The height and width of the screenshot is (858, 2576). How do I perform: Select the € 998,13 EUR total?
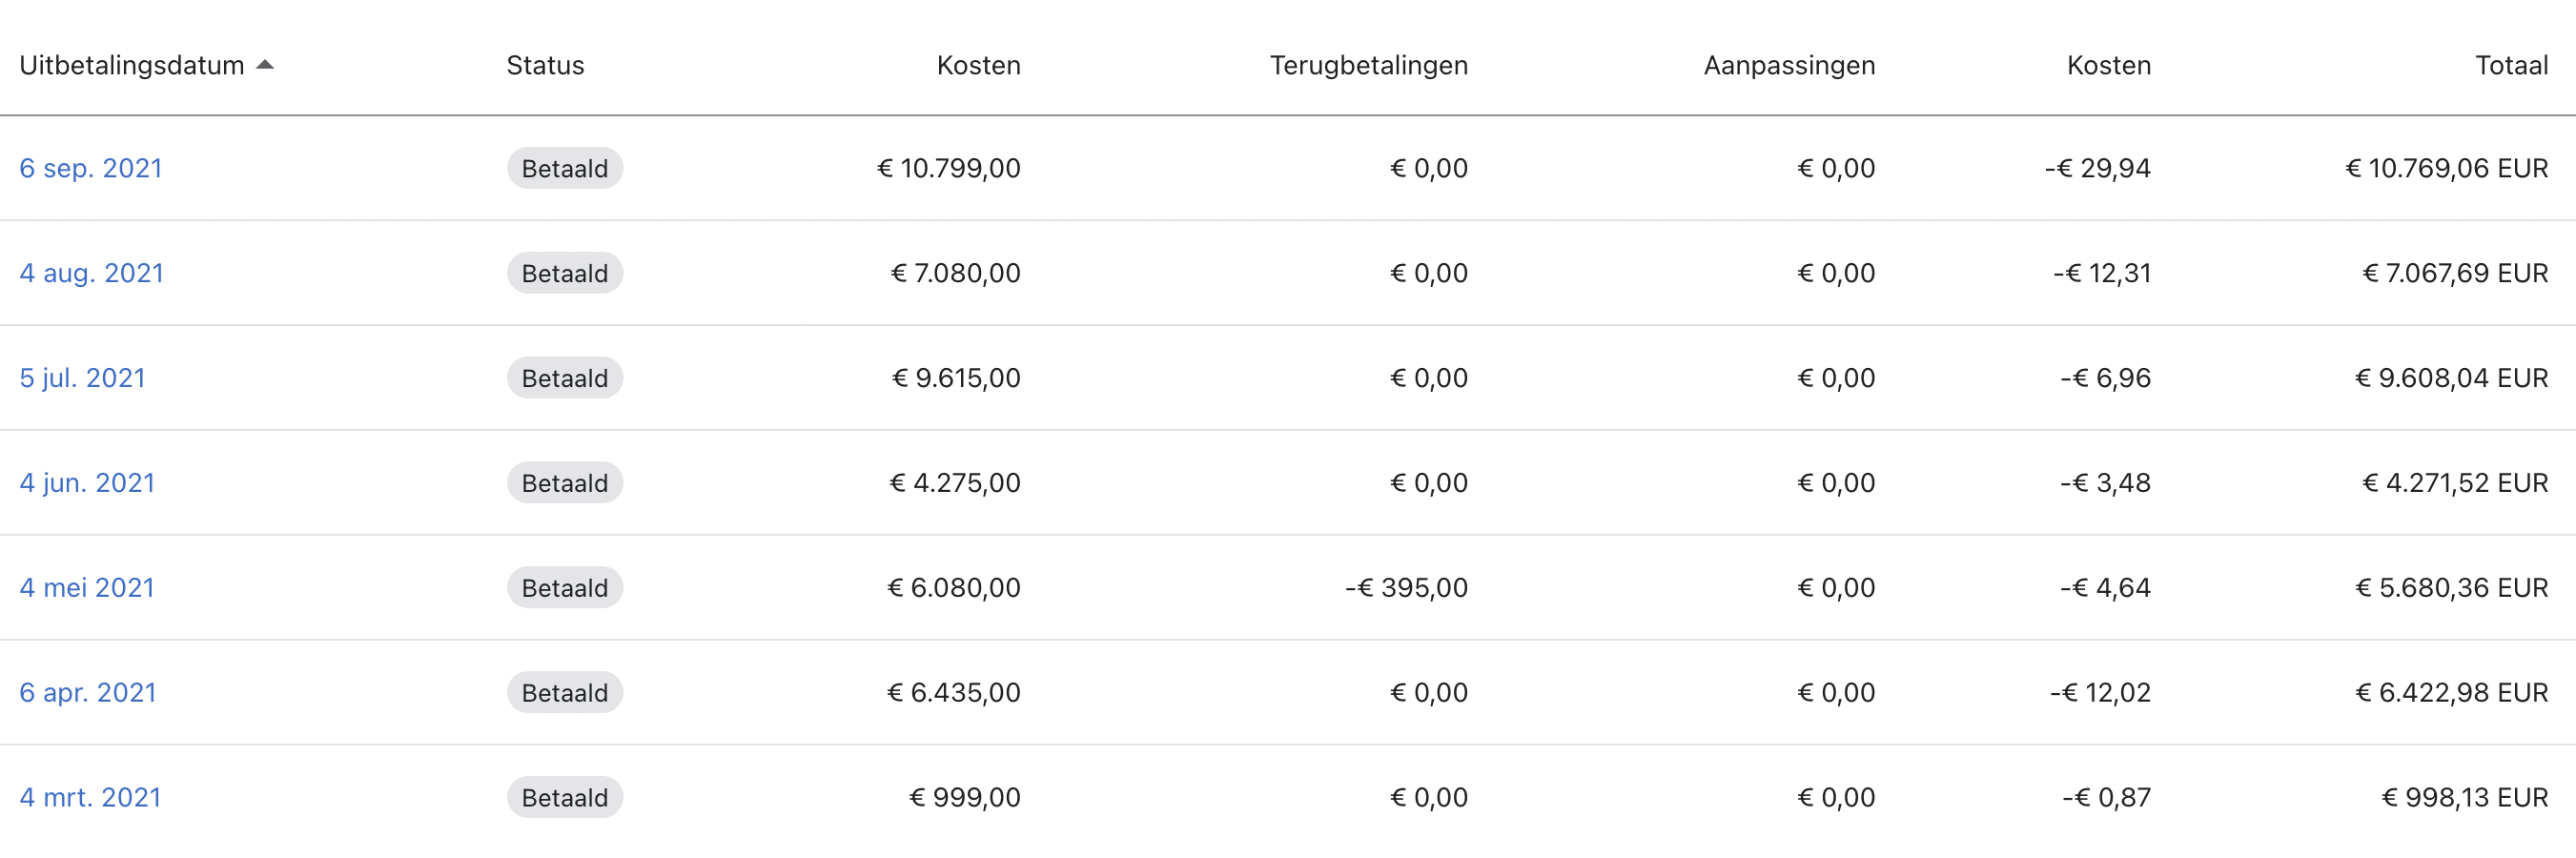(2465, 797)
